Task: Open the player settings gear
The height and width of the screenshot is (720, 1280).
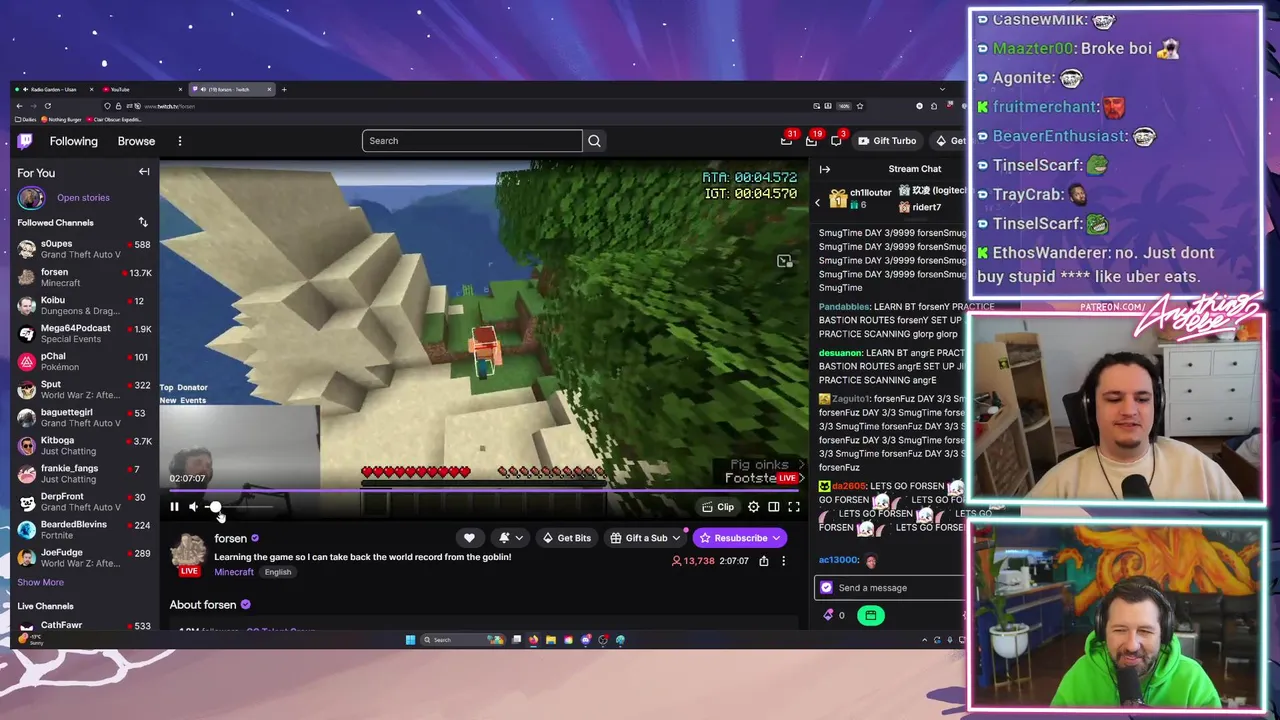Action: click(x=754, y=507)
